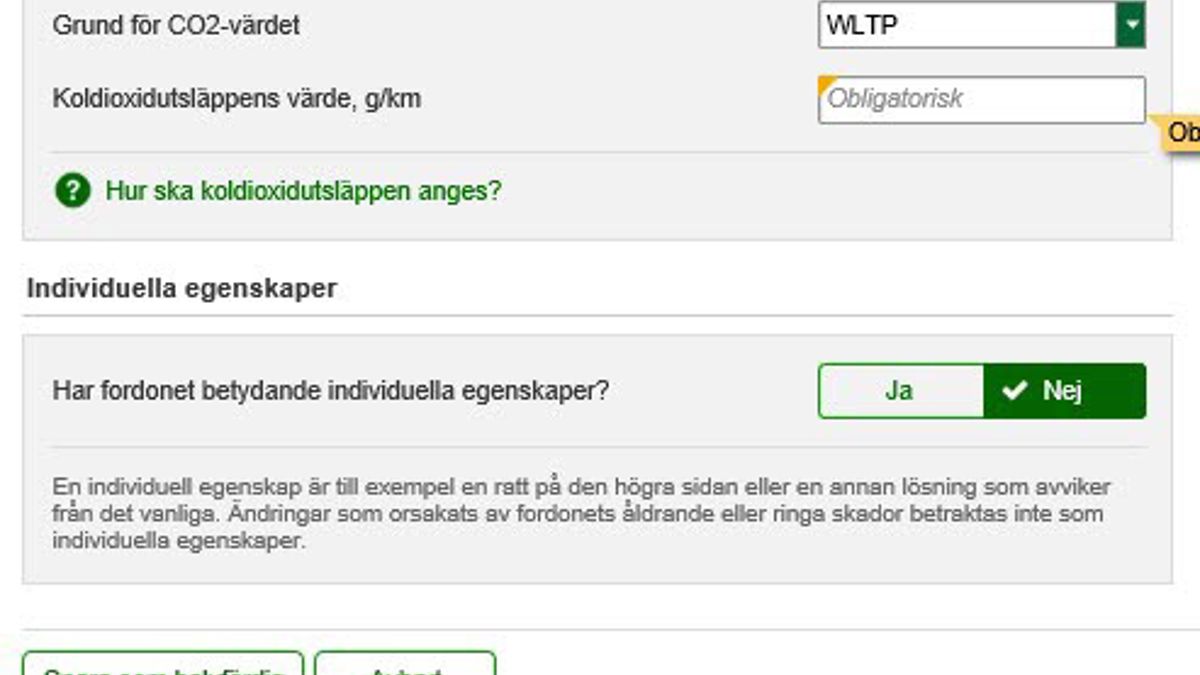This screenshot has height=675, width=1200.
Task: Click the partially visible save-as-draft button
Action: pos(162,664)
